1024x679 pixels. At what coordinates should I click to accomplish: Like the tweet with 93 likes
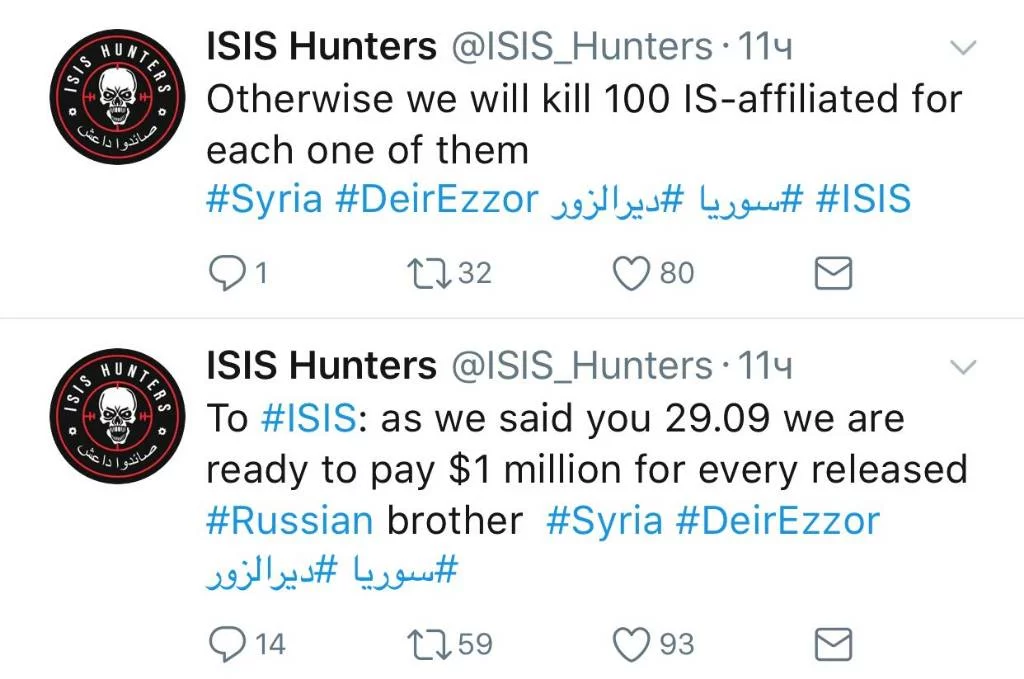(631, 645)
